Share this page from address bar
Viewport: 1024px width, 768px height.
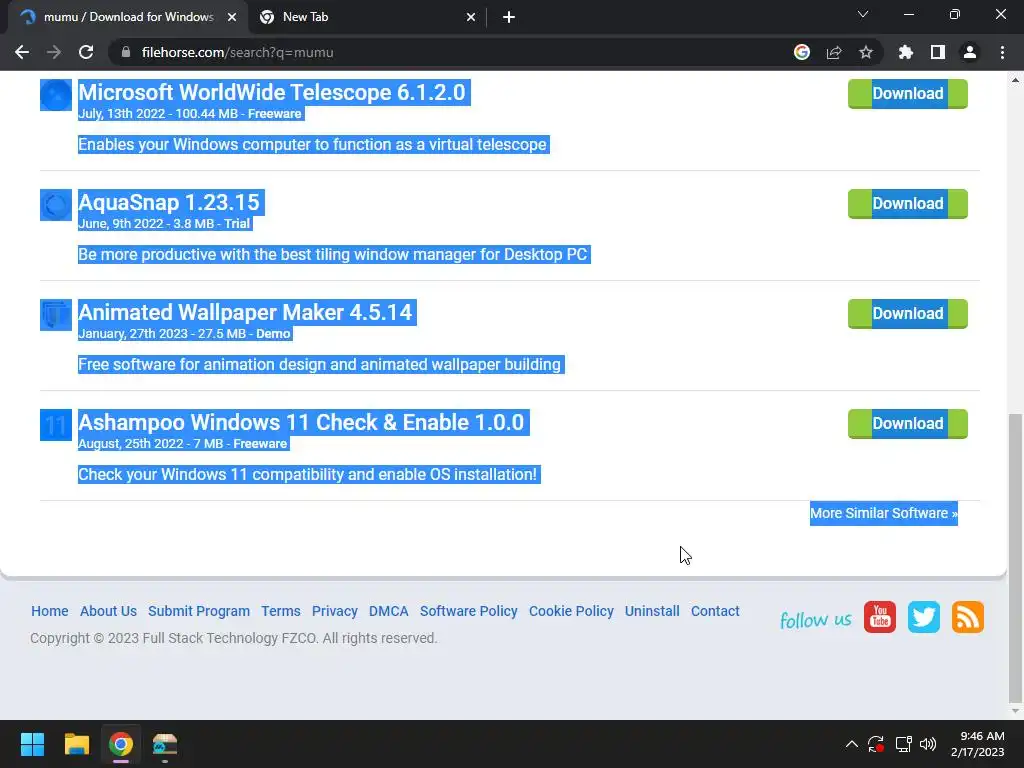pyautogui.click(x=834, y=52)
